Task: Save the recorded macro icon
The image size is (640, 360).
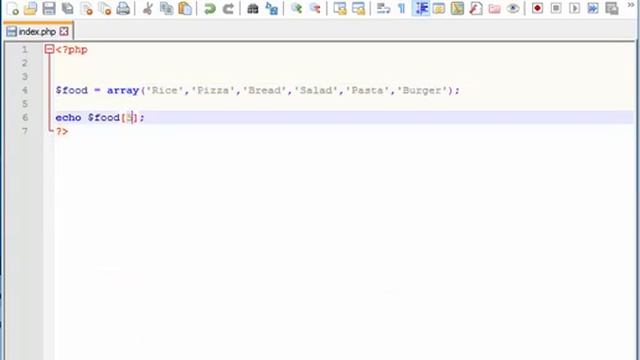Action: 612,8
